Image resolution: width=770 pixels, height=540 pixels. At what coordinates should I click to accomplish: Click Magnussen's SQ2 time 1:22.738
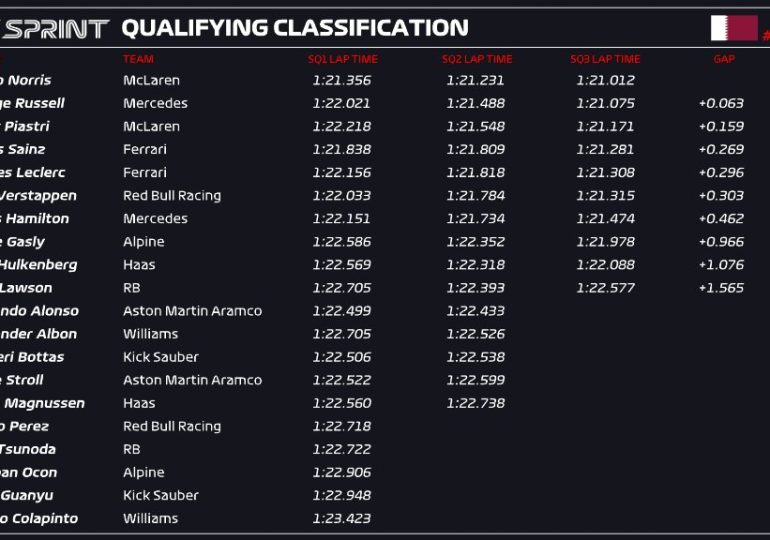476,403
